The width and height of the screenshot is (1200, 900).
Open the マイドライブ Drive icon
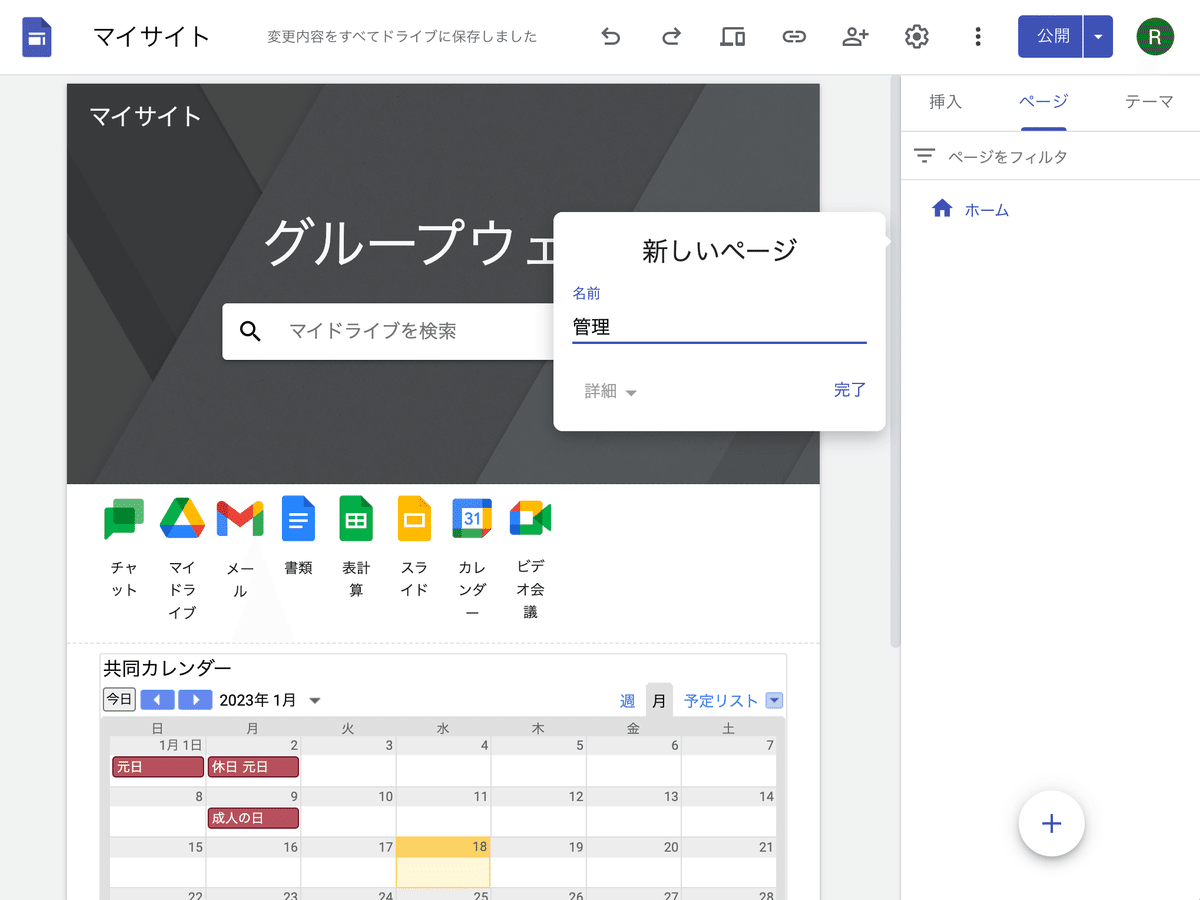(182, 518)
